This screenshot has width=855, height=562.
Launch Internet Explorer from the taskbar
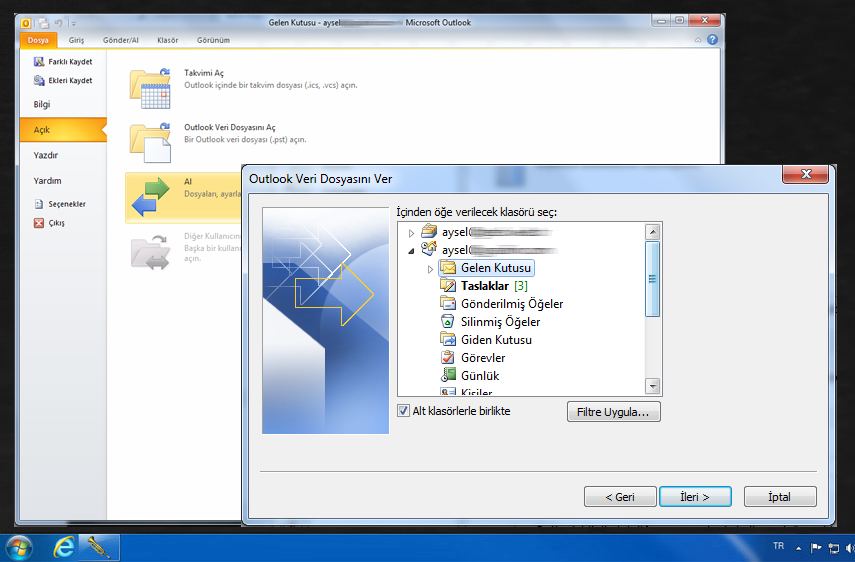[x=63, y=548]
